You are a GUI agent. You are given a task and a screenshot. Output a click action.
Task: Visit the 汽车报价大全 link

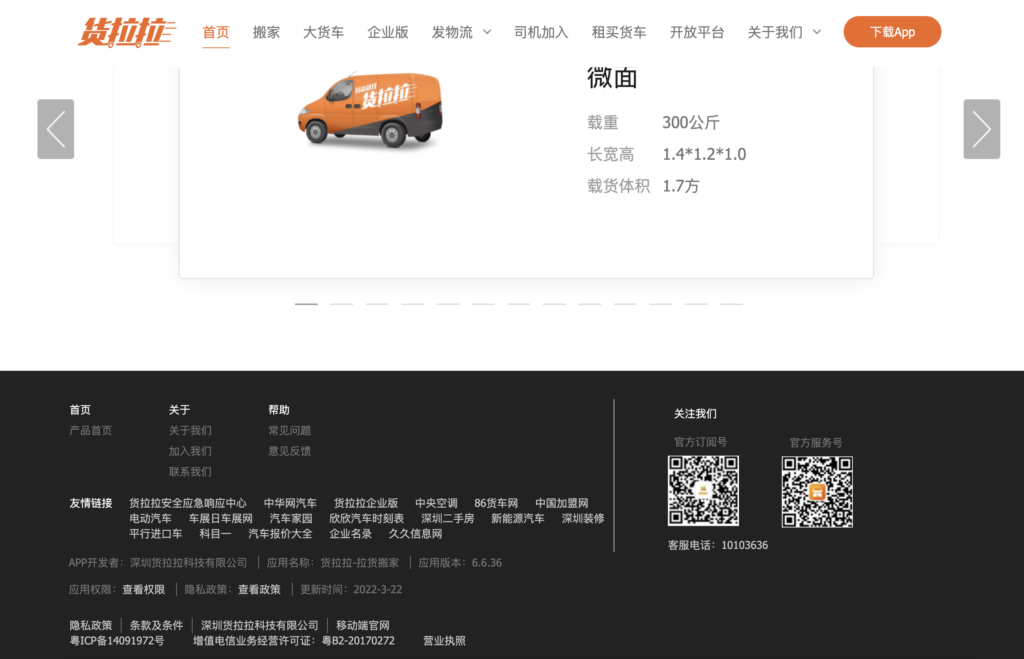[x=280, y=534]
